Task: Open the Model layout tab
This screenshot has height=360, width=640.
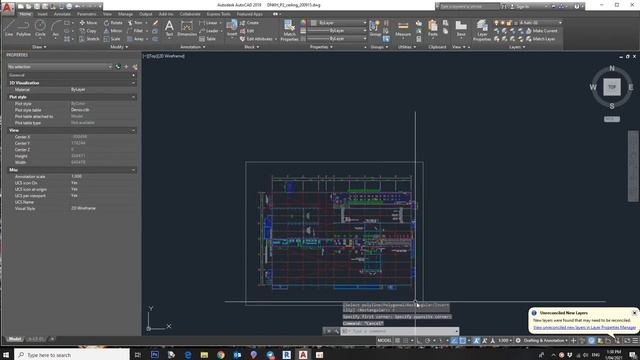Action: pyautogui.click(x=15, y=339)
